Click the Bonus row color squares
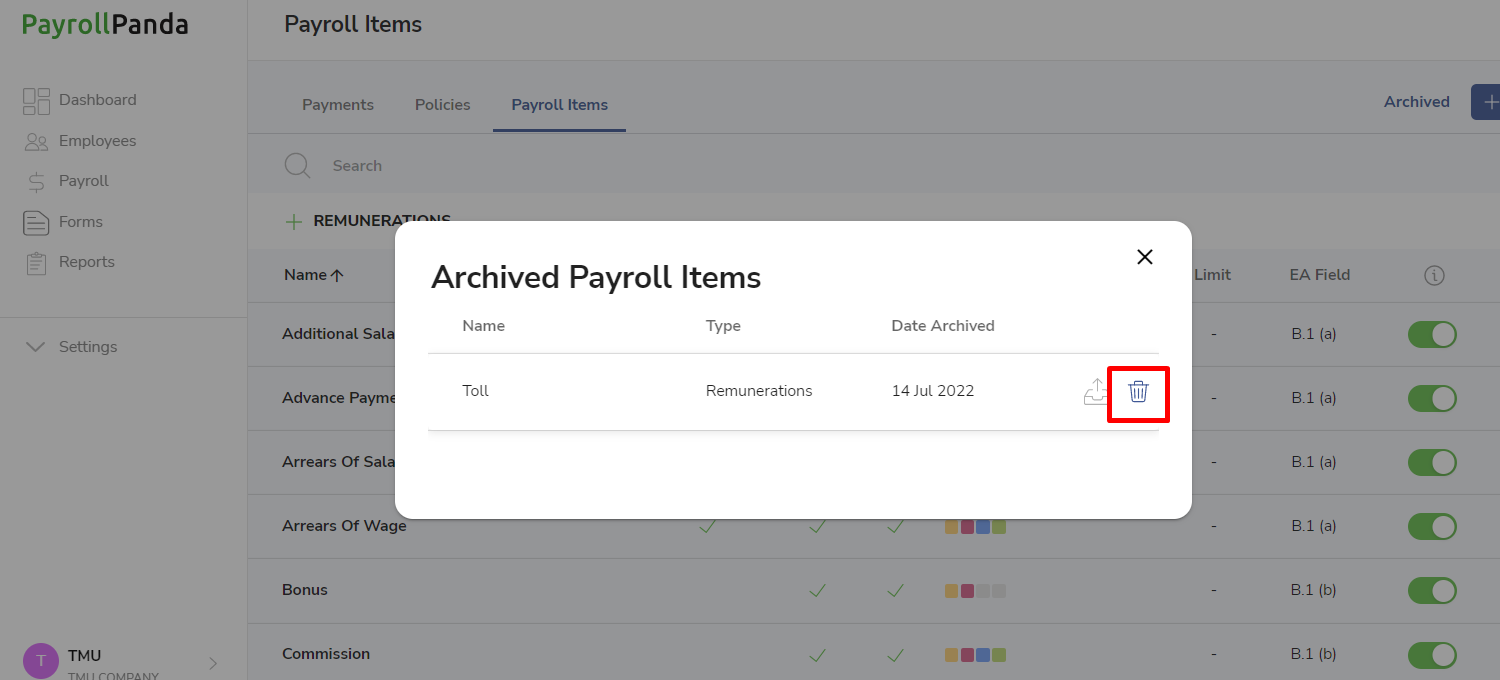 (975, 591)
